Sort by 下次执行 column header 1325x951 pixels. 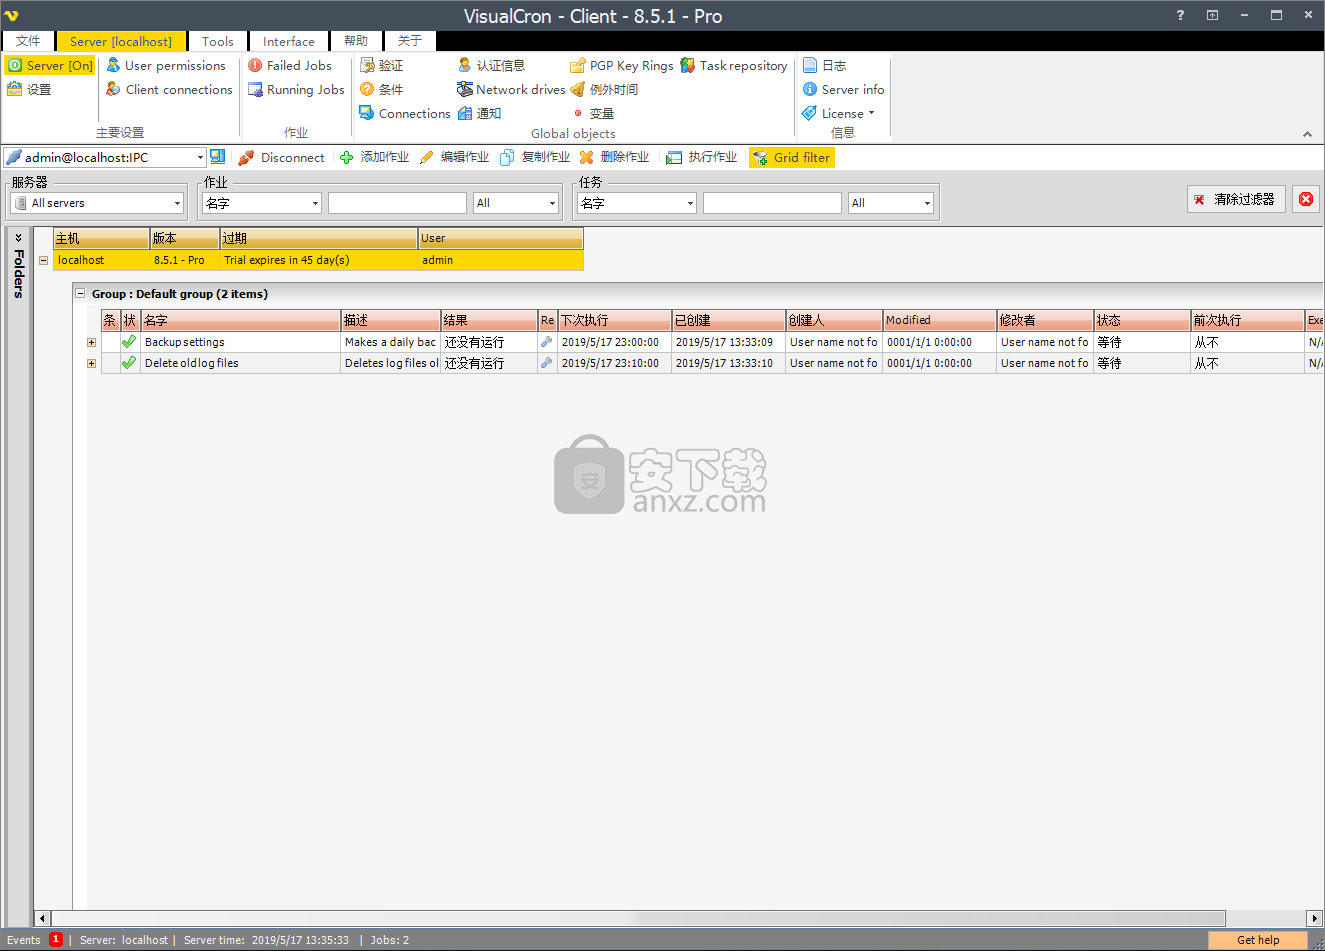(x=614, y=320)
